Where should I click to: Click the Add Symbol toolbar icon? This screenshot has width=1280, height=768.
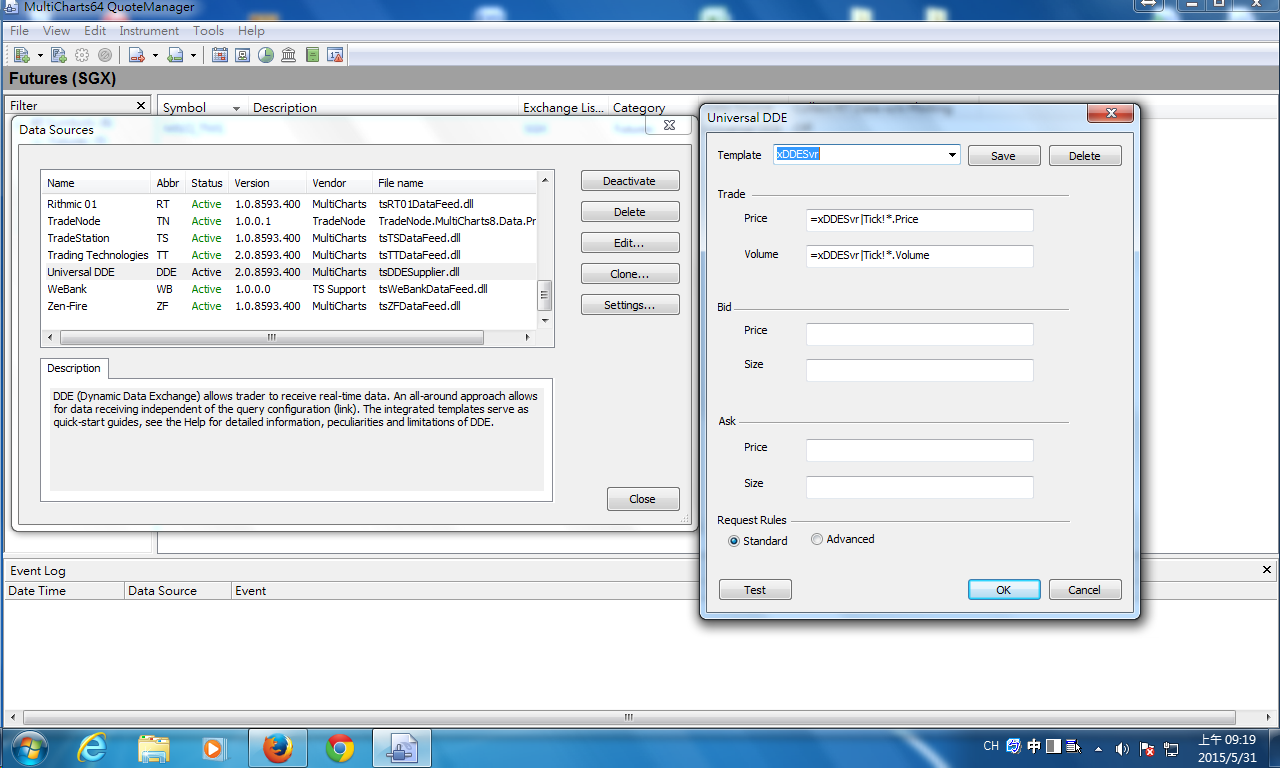pyautogui.click(x=22, y=55)
